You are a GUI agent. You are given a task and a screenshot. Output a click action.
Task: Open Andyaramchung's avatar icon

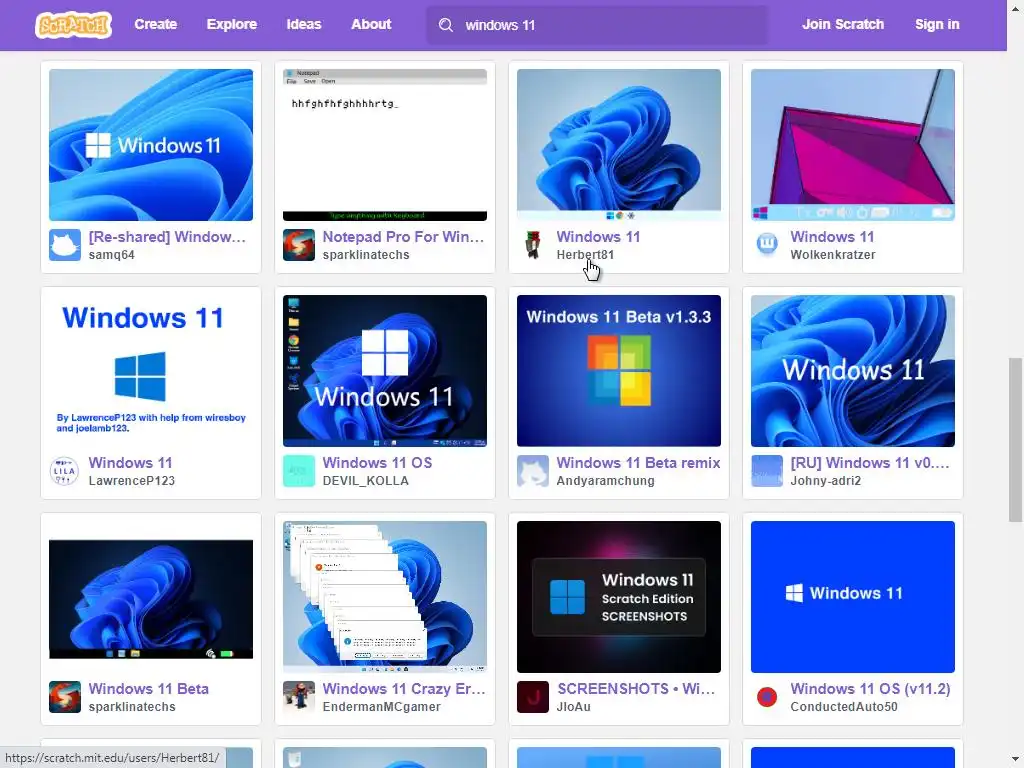click(x=533, y=471)
